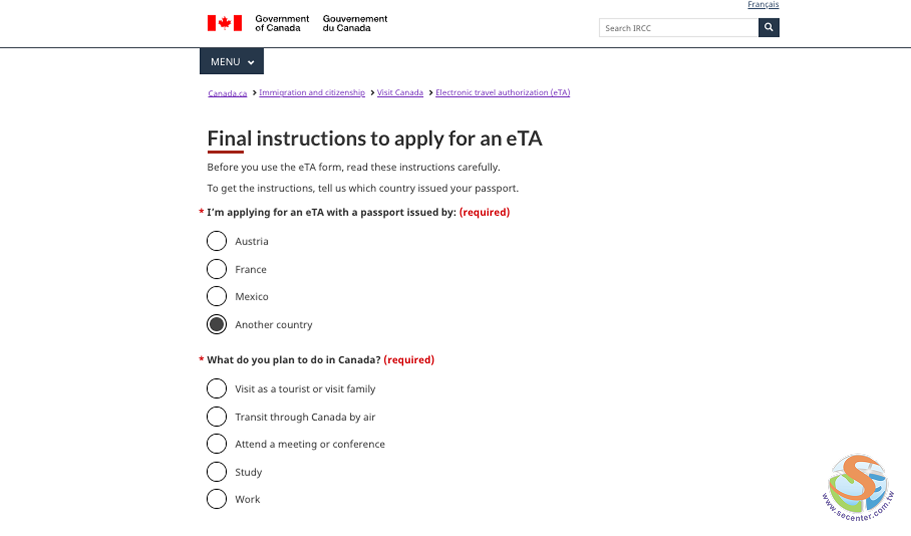Go to Immigration and citizenship breadcrumb

[x=312, y=92]
